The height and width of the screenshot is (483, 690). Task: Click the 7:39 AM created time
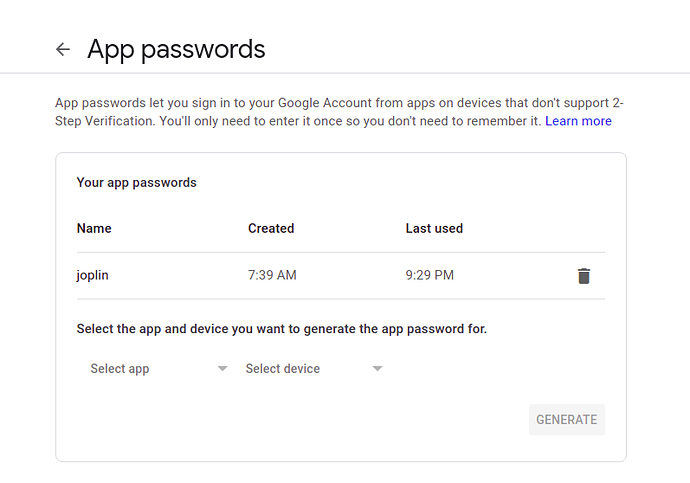[272, 275]
